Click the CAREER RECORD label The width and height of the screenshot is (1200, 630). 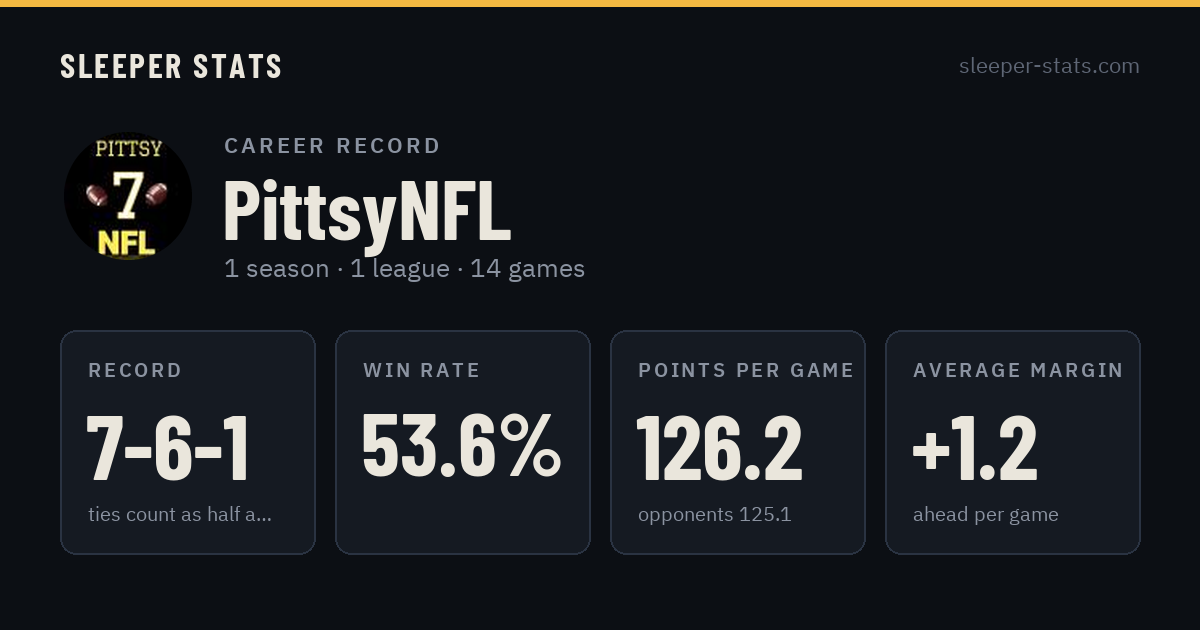click(332, 146)
